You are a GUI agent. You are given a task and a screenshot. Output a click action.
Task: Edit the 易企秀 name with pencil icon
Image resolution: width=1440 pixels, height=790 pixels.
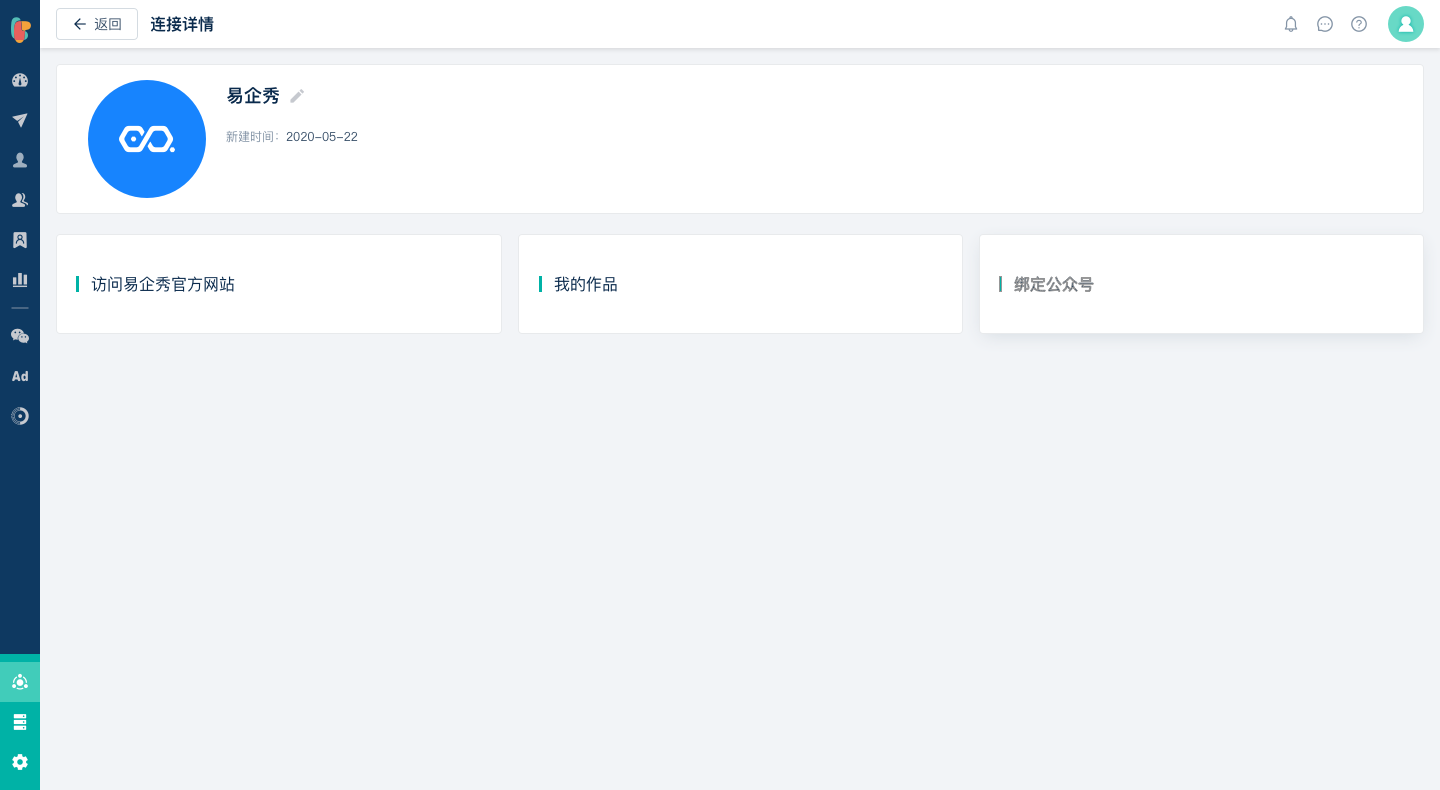tap(297, 96)
